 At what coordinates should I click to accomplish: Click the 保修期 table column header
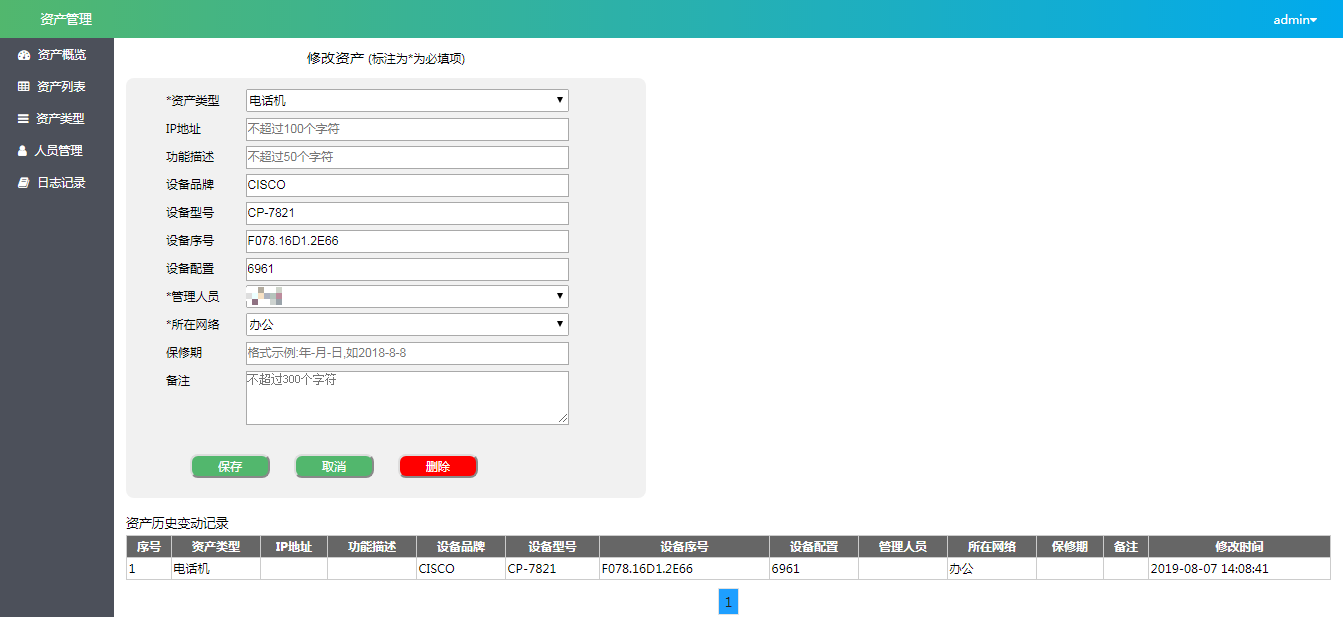[x=1070, y=547]
